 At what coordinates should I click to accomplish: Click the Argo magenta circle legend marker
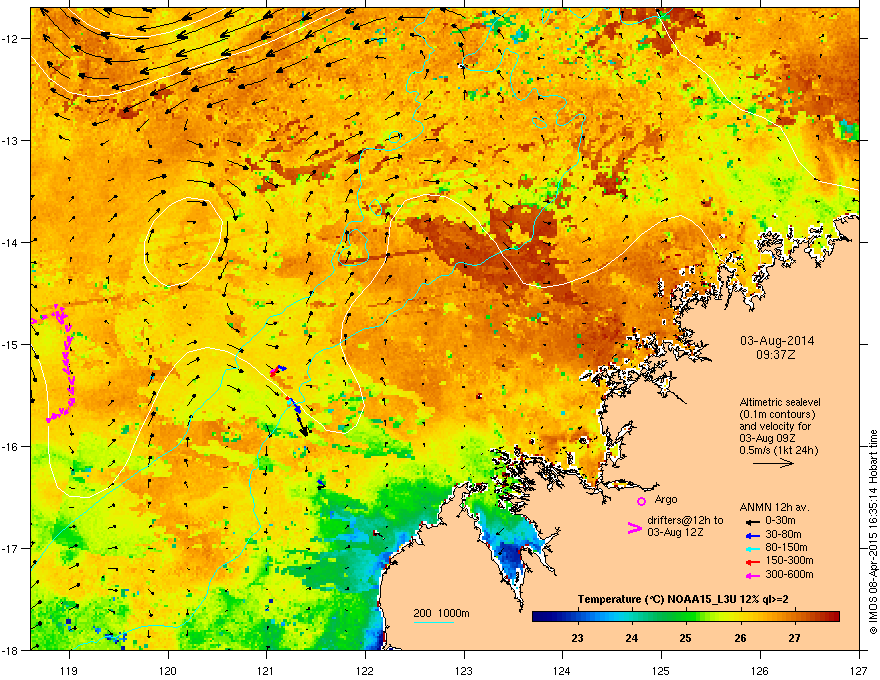(x=641, y=501)
